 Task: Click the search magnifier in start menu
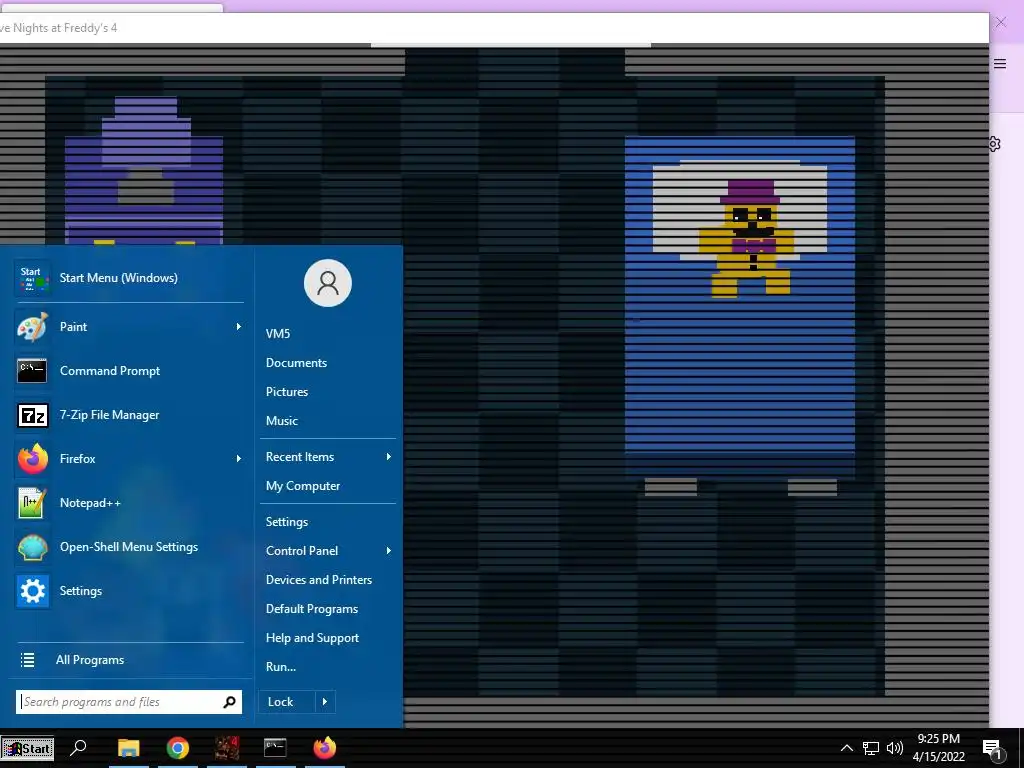(x=229, y=702)
